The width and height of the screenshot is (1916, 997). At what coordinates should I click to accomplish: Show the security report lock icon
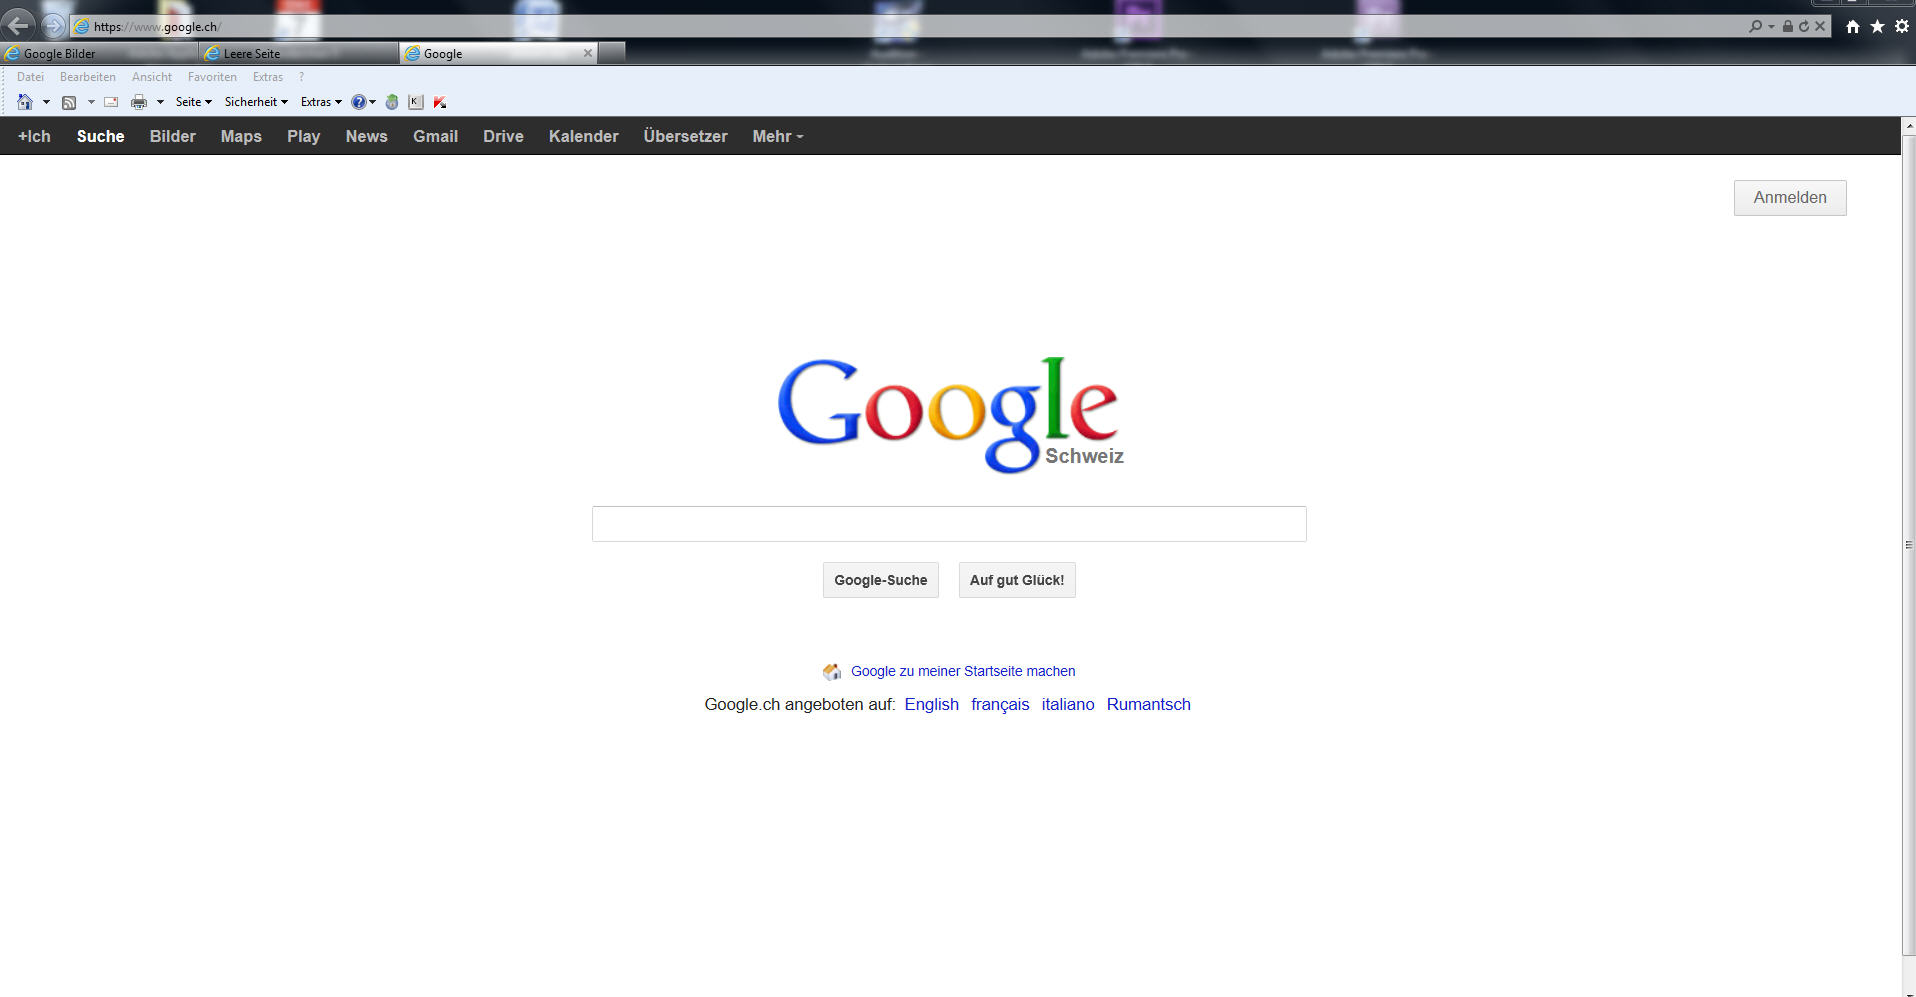[x=1787, y=27]
